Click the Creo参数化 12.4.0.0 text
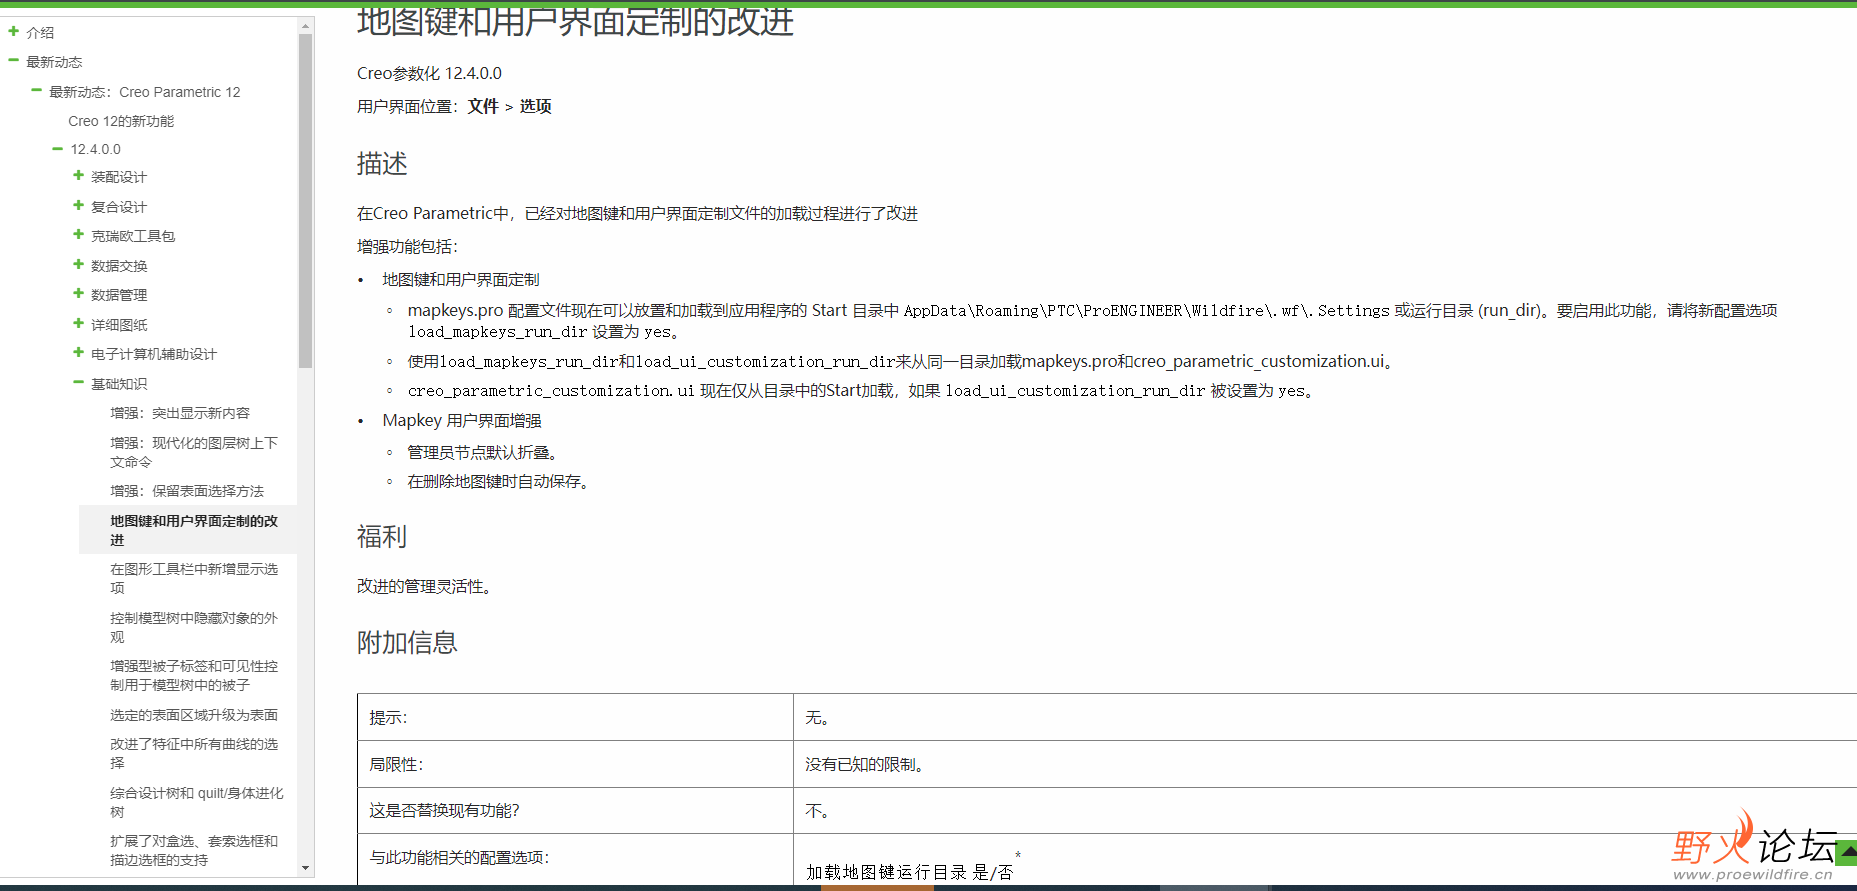 pyautogui.click(x=429, y=73)
